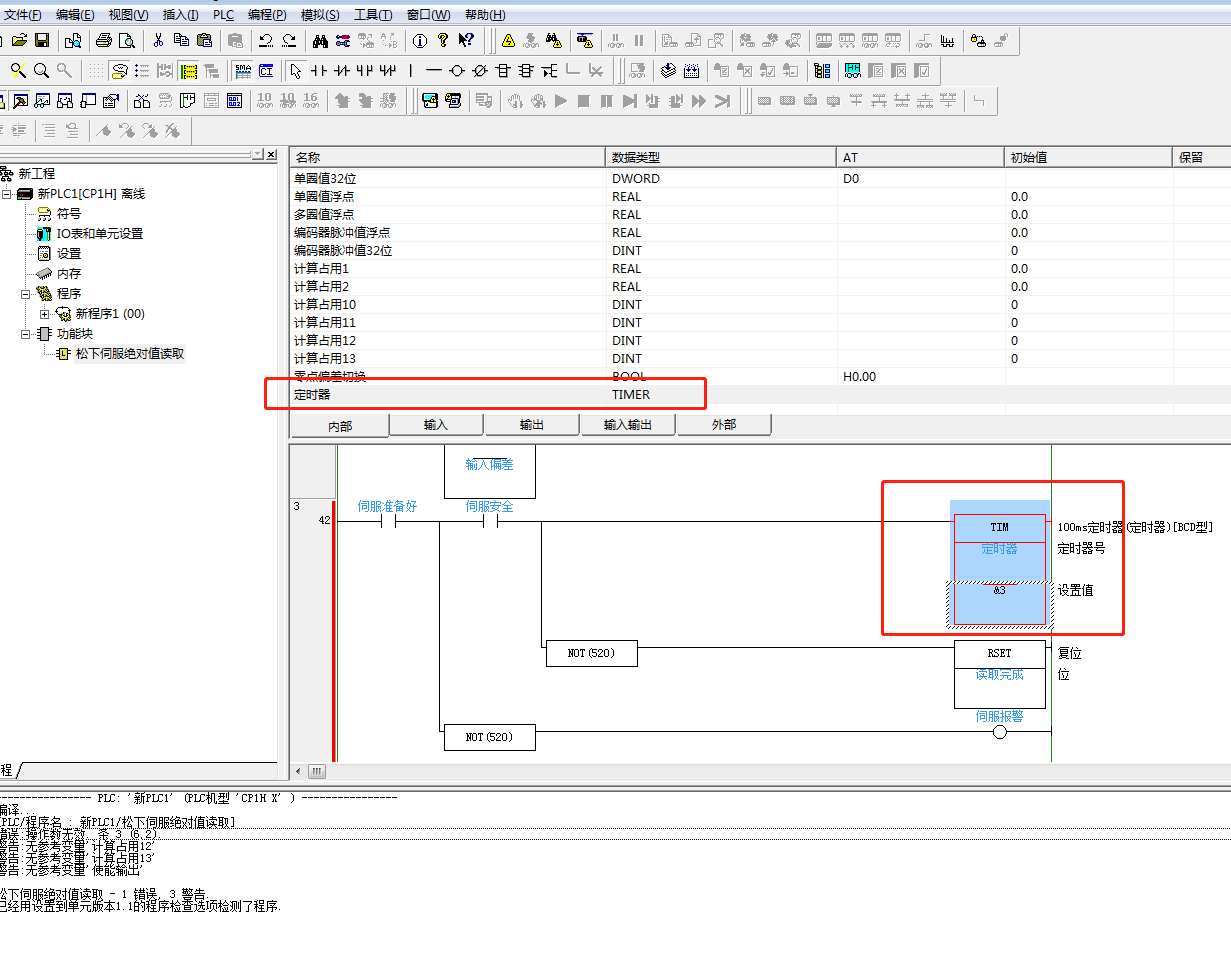Toggle the show symbol comments button
This screenshot has height=966, width=1231.
pyautogui.click(x=119, y=71)
